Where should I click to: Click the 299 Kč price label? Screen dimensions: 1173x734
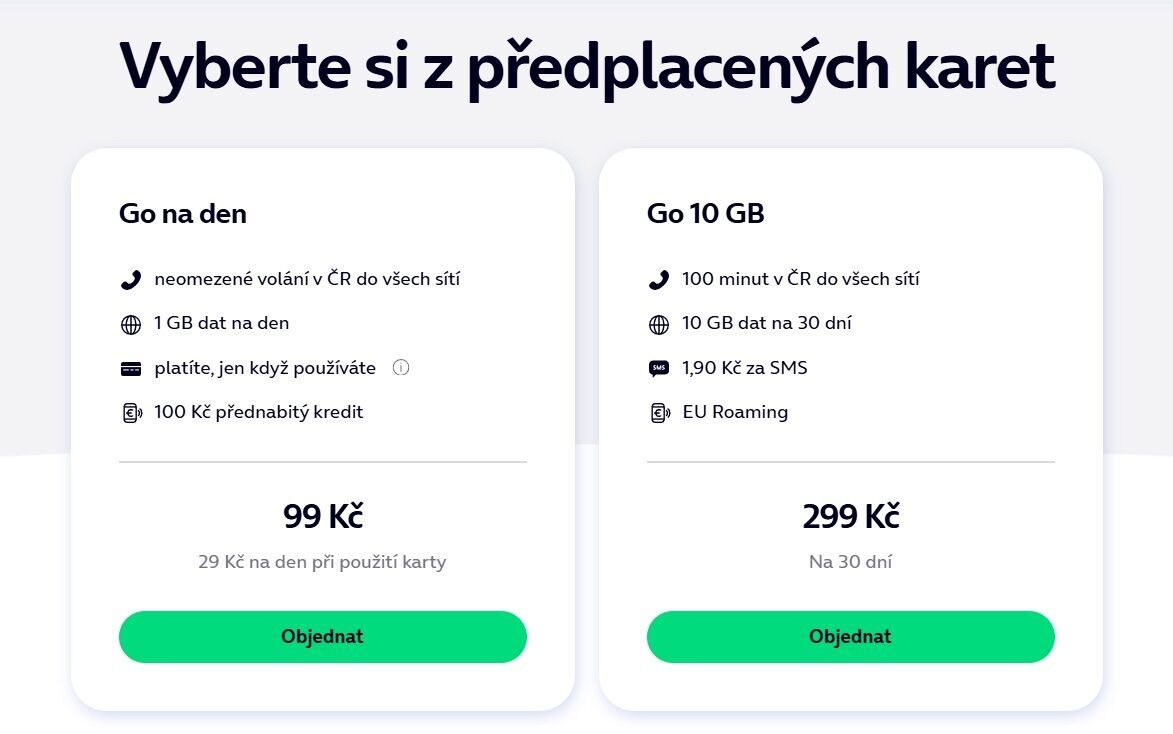(x=850, y=516)
